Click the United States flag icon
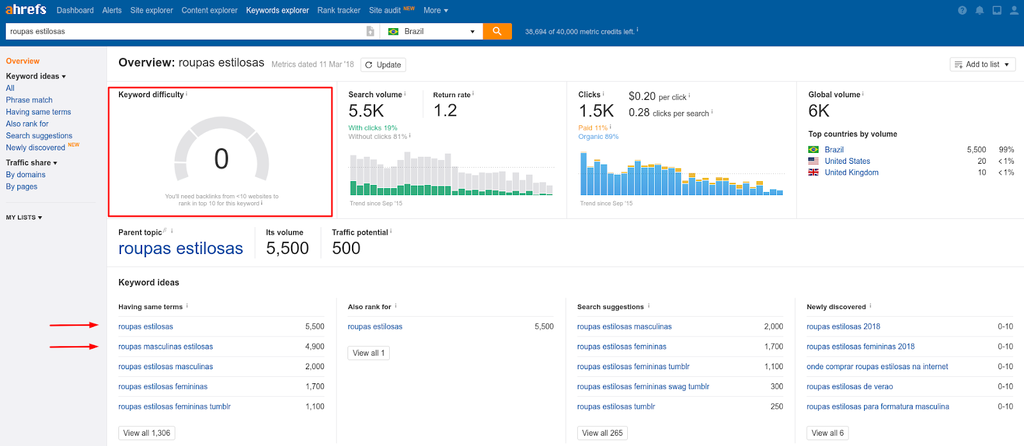1024x446 pixels. (x=814, y=161)
